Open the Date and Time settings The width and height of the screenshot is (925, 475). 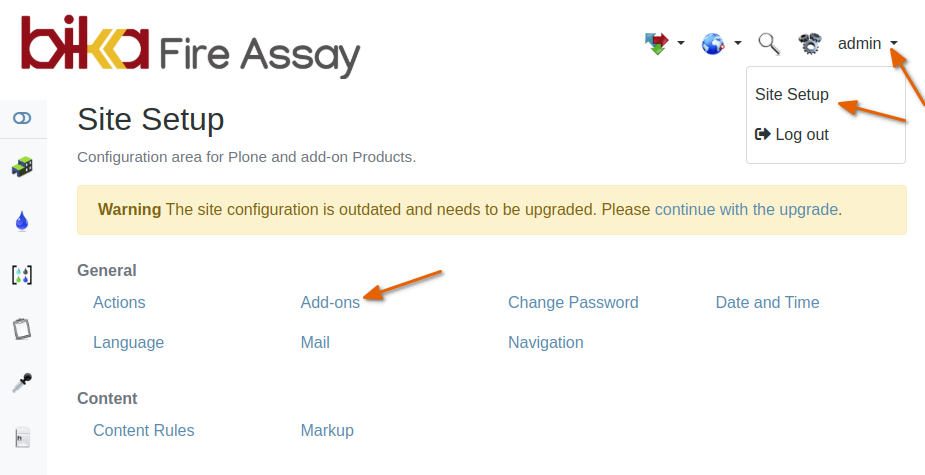(767, 302)
